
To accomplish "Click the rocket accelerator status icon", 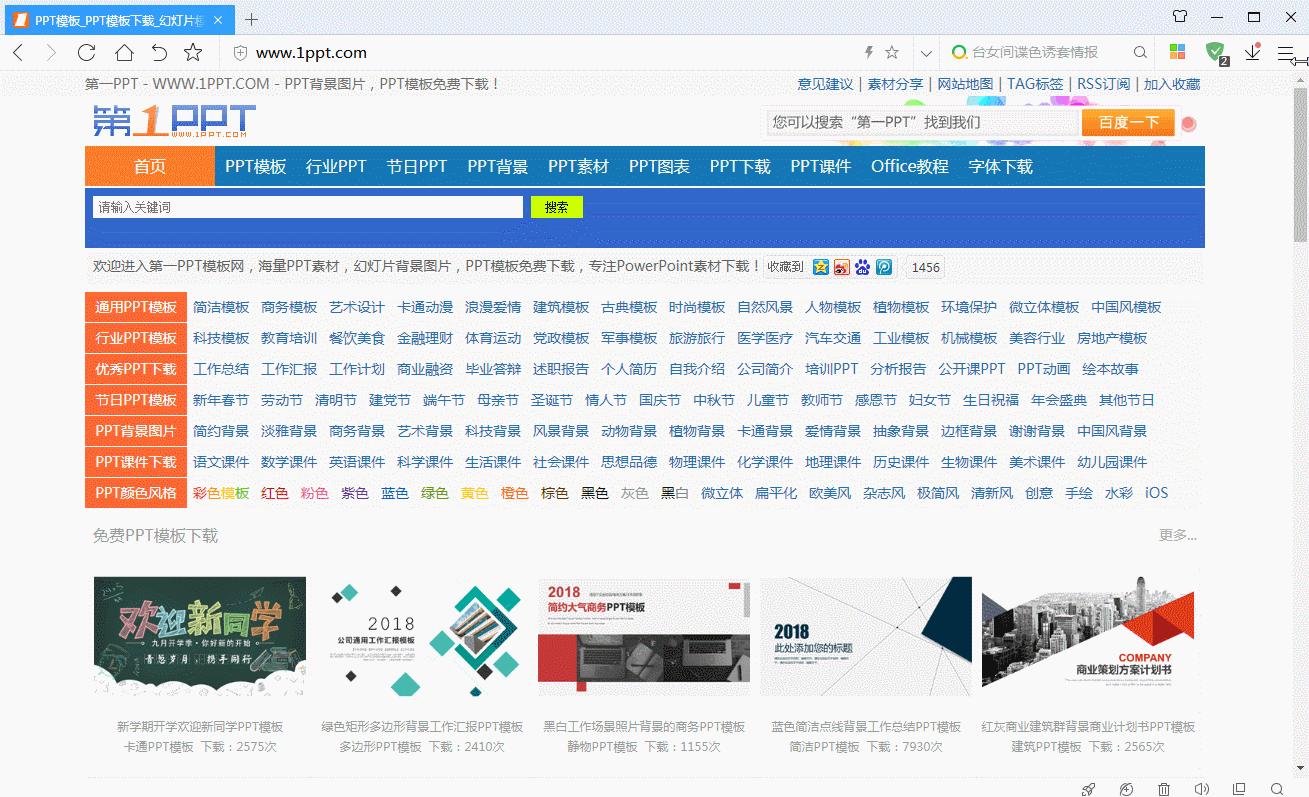I will [1088, 789].
